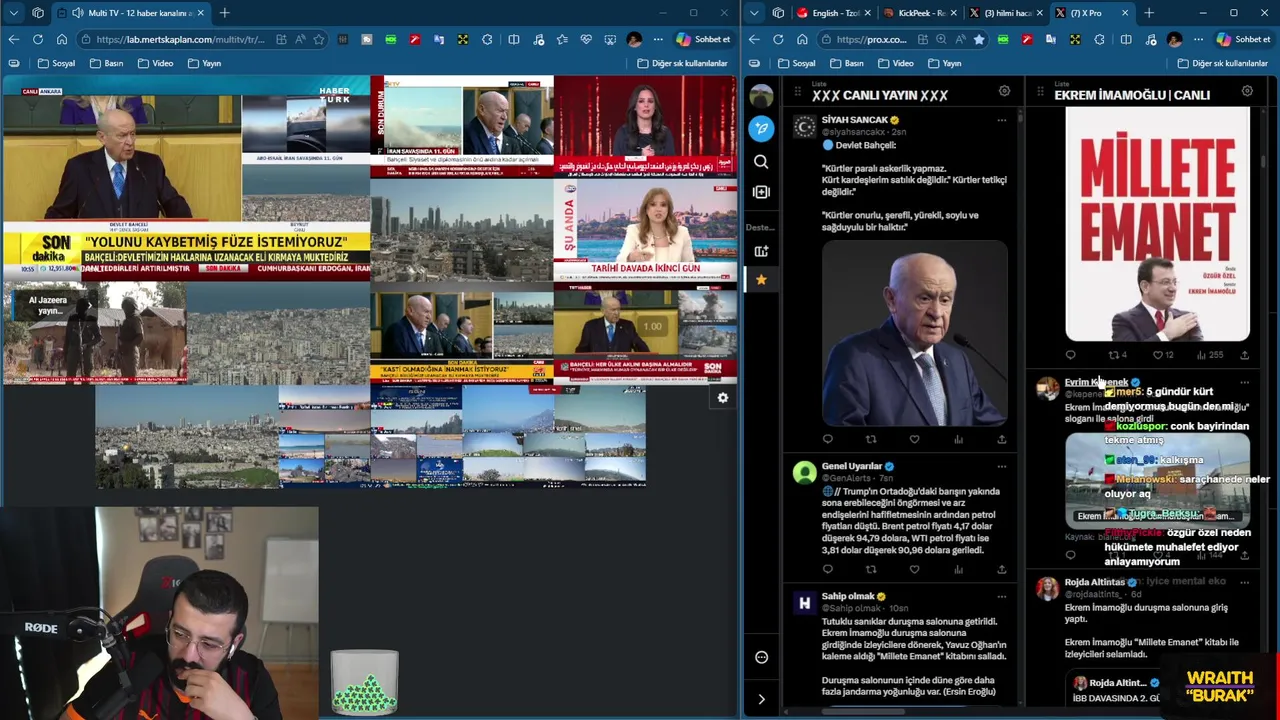Viewport: 1280px width, 720px height.
Task: Open more options on Sahip olmak post
Action: point(1001,596)
